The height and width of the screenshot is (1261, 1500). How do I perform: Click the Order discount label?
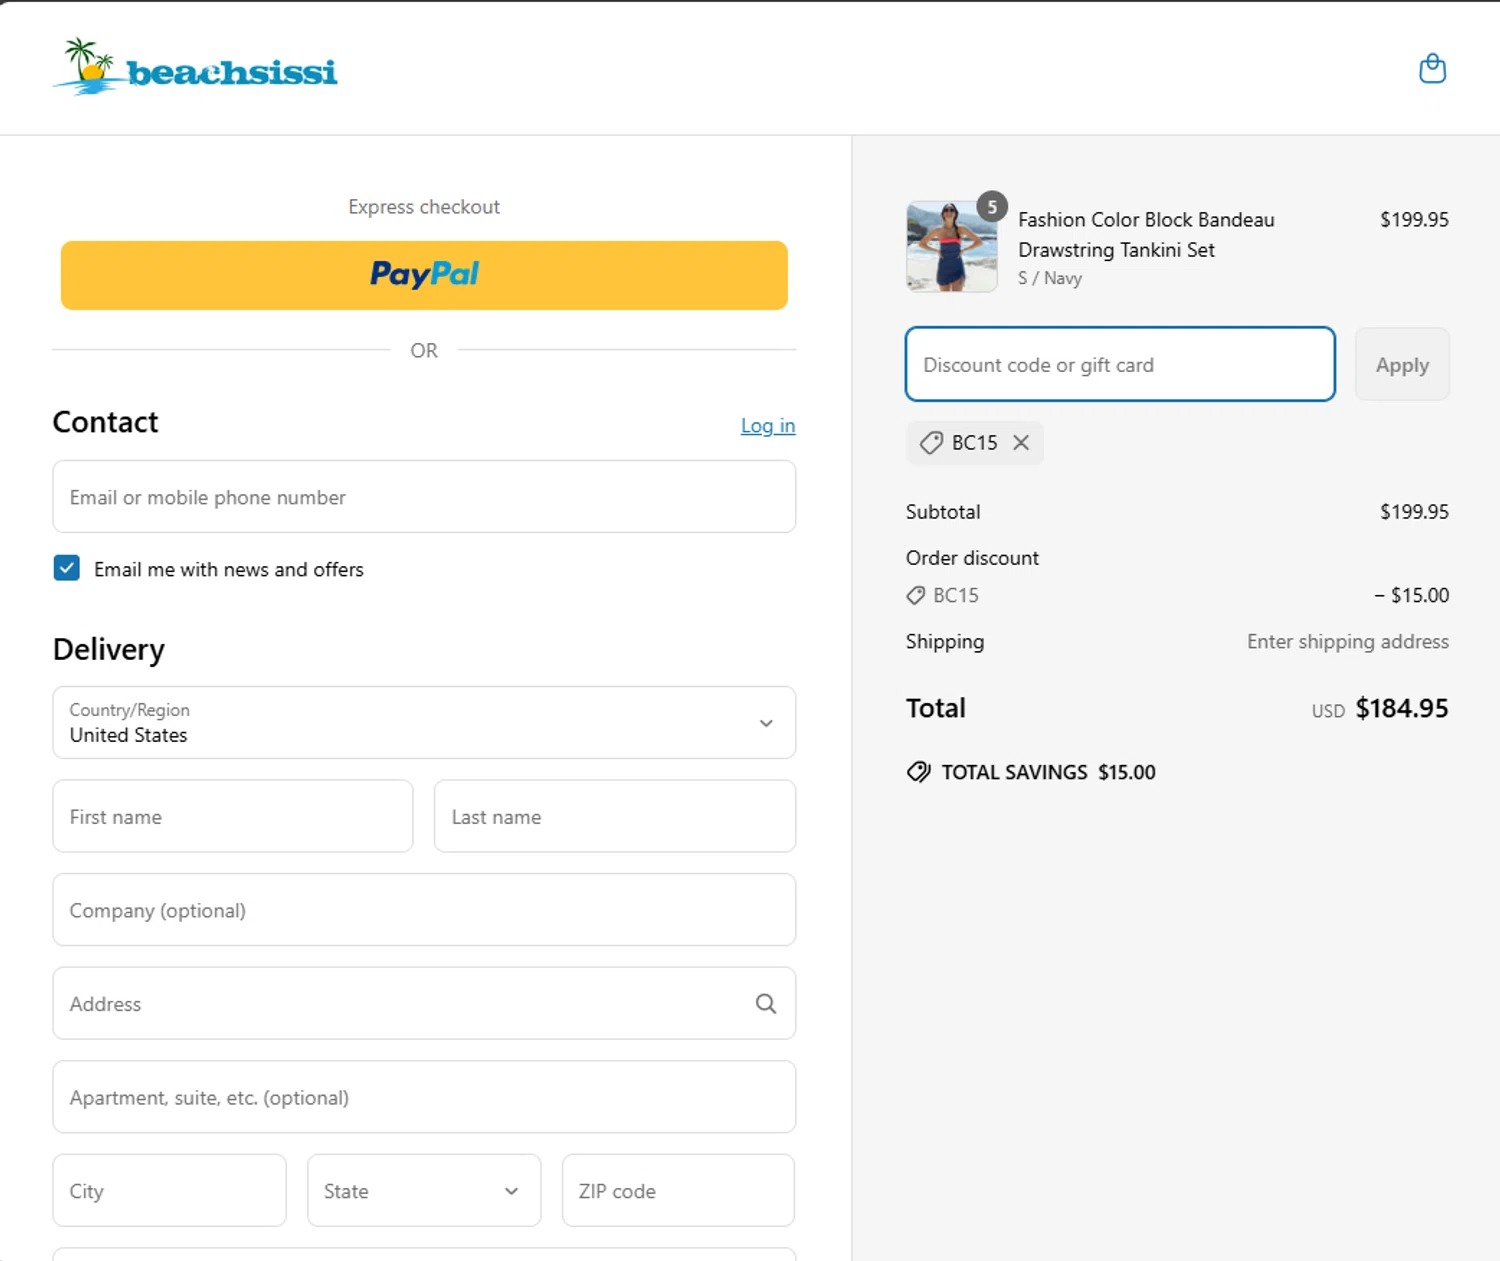(972, 557)
